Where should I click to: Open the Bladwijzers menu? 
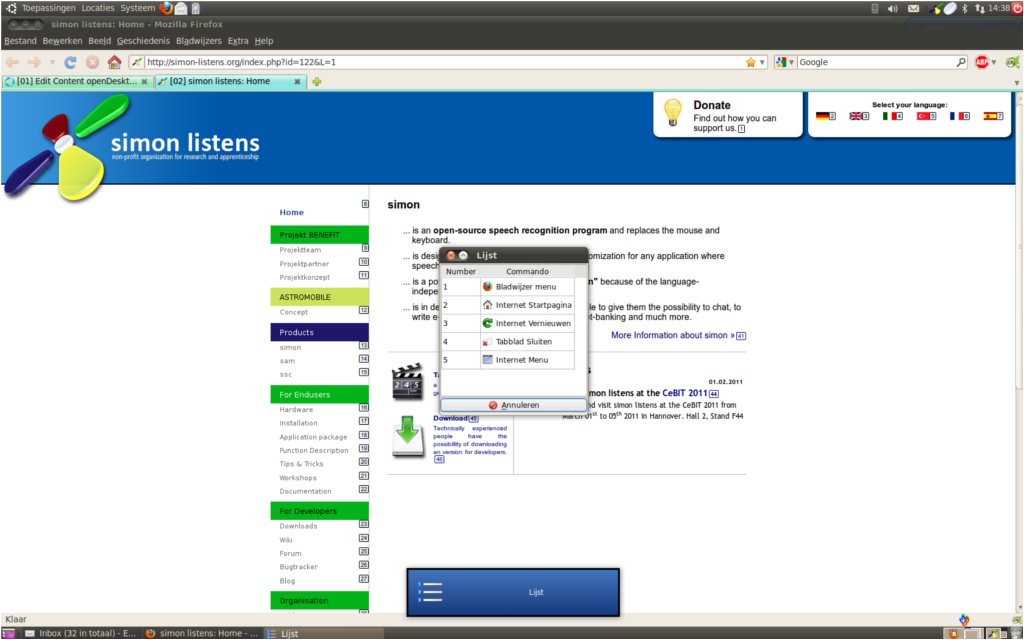coord(199,40)
